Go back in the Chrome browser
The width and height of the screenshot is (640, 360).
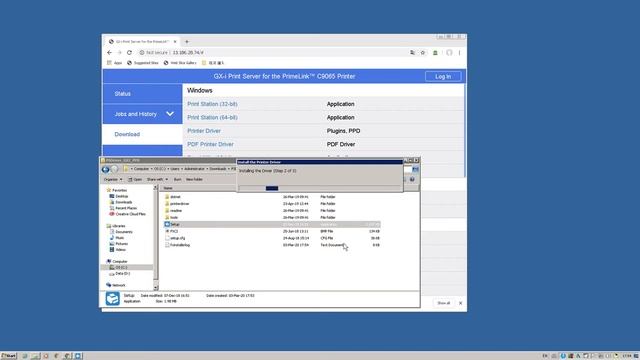coord(109,53)
